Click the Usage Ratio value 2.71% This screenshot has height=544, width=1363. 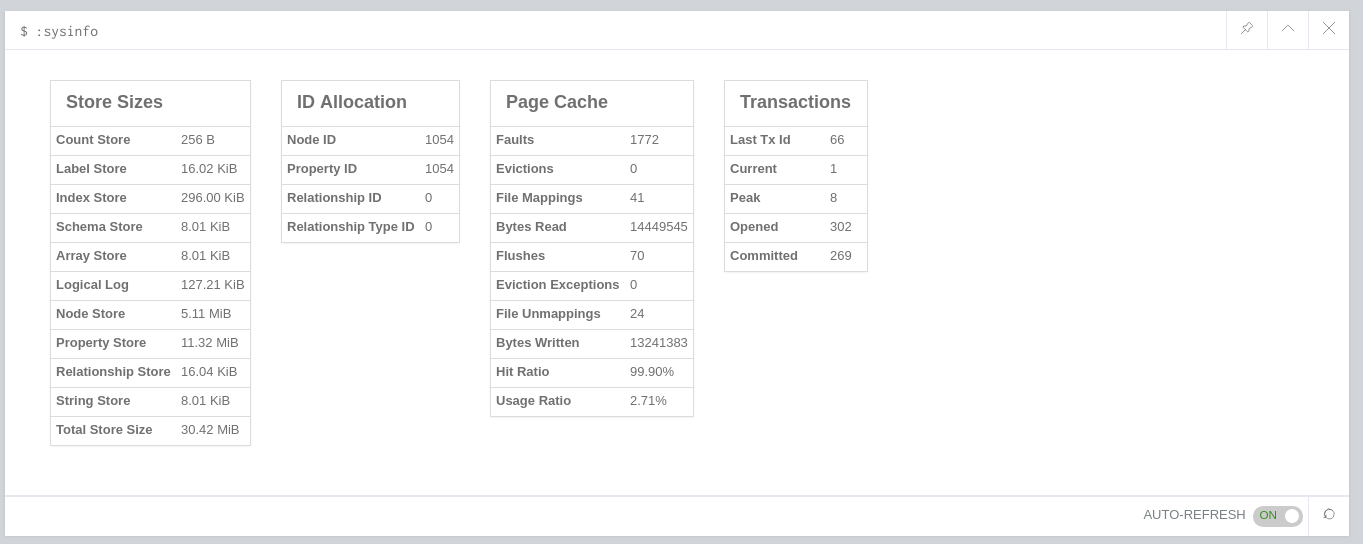click(648, 401)
